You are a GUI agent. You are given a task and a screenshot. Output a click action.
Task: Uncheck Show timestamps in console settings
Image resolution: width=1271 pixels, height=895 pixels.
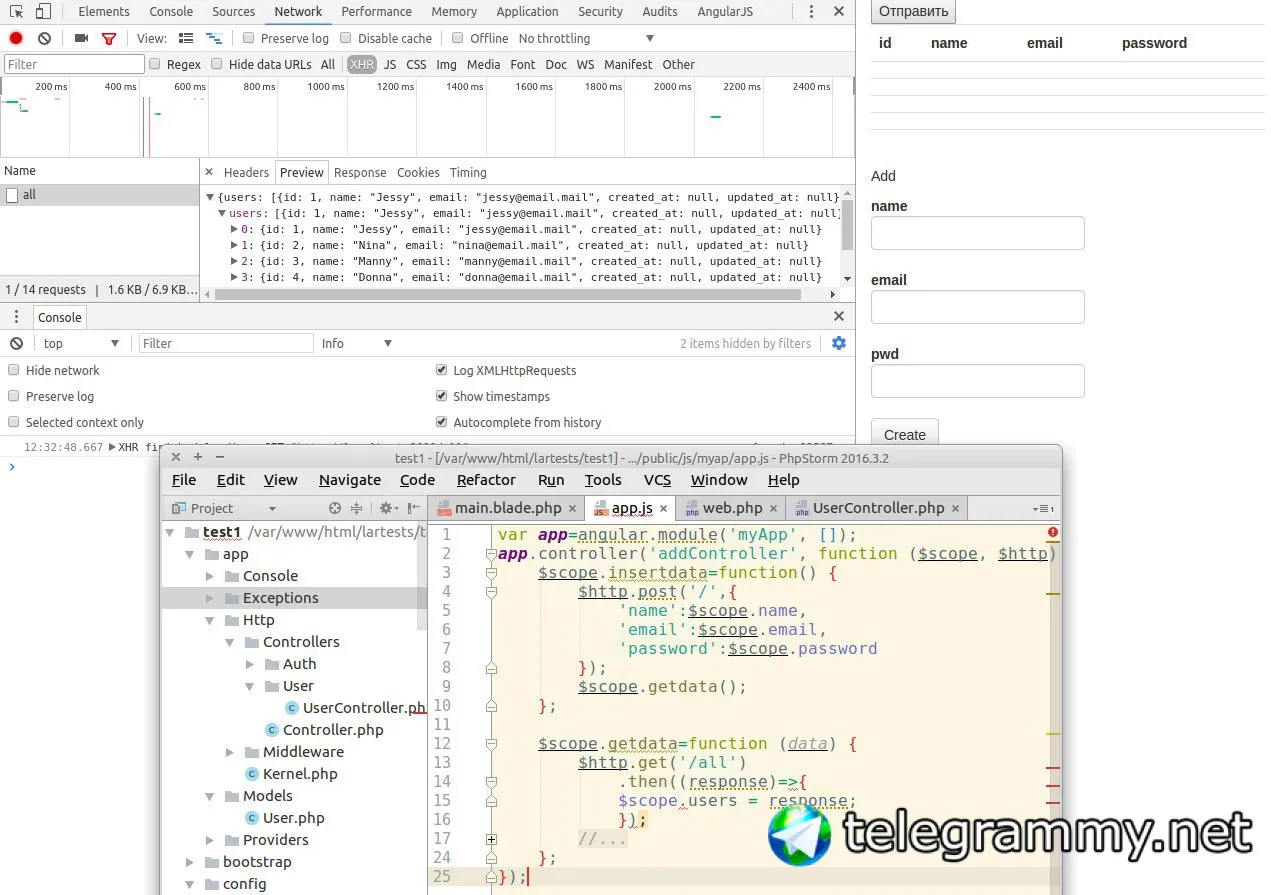[442, 396]
